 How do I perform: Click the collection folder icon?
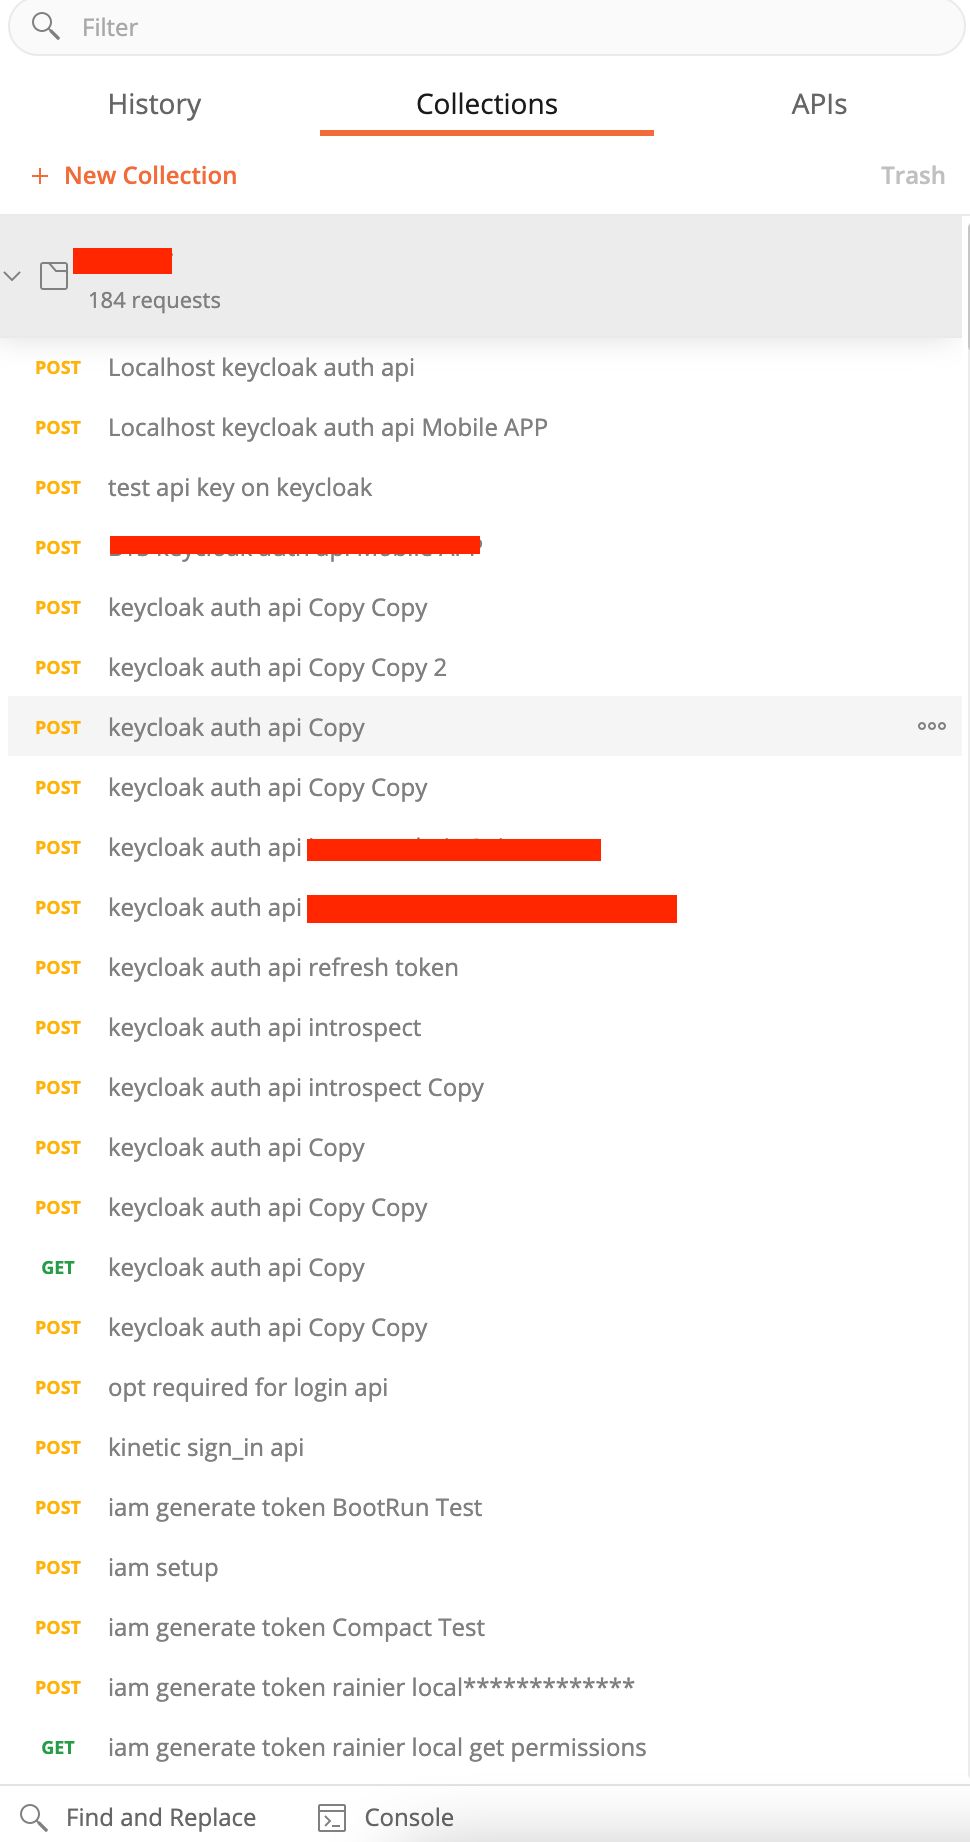54,276
